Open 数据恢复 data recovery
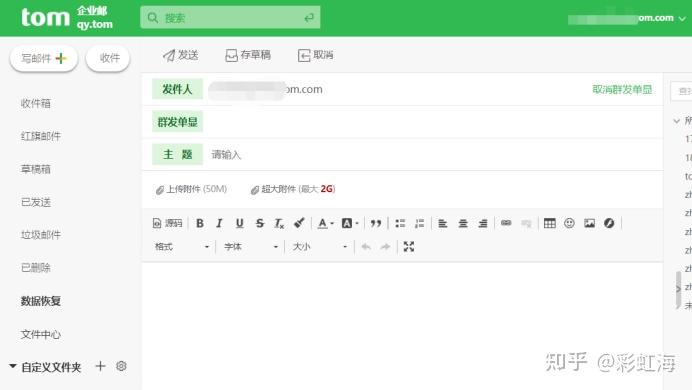Screen dimensions: 692x390 pos(41,301)
